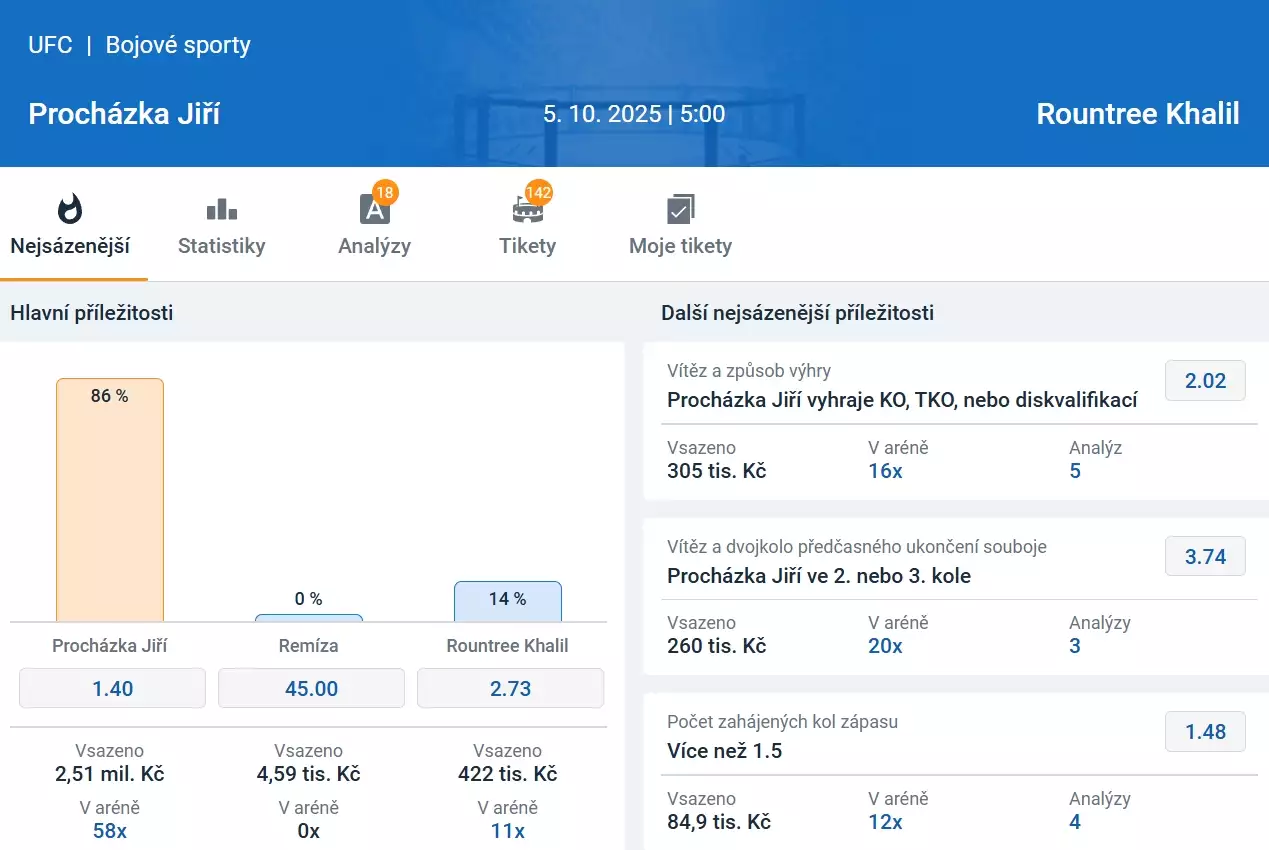
Task: Click the Tikety arena icon with badge 142
Action: point(527,209)
